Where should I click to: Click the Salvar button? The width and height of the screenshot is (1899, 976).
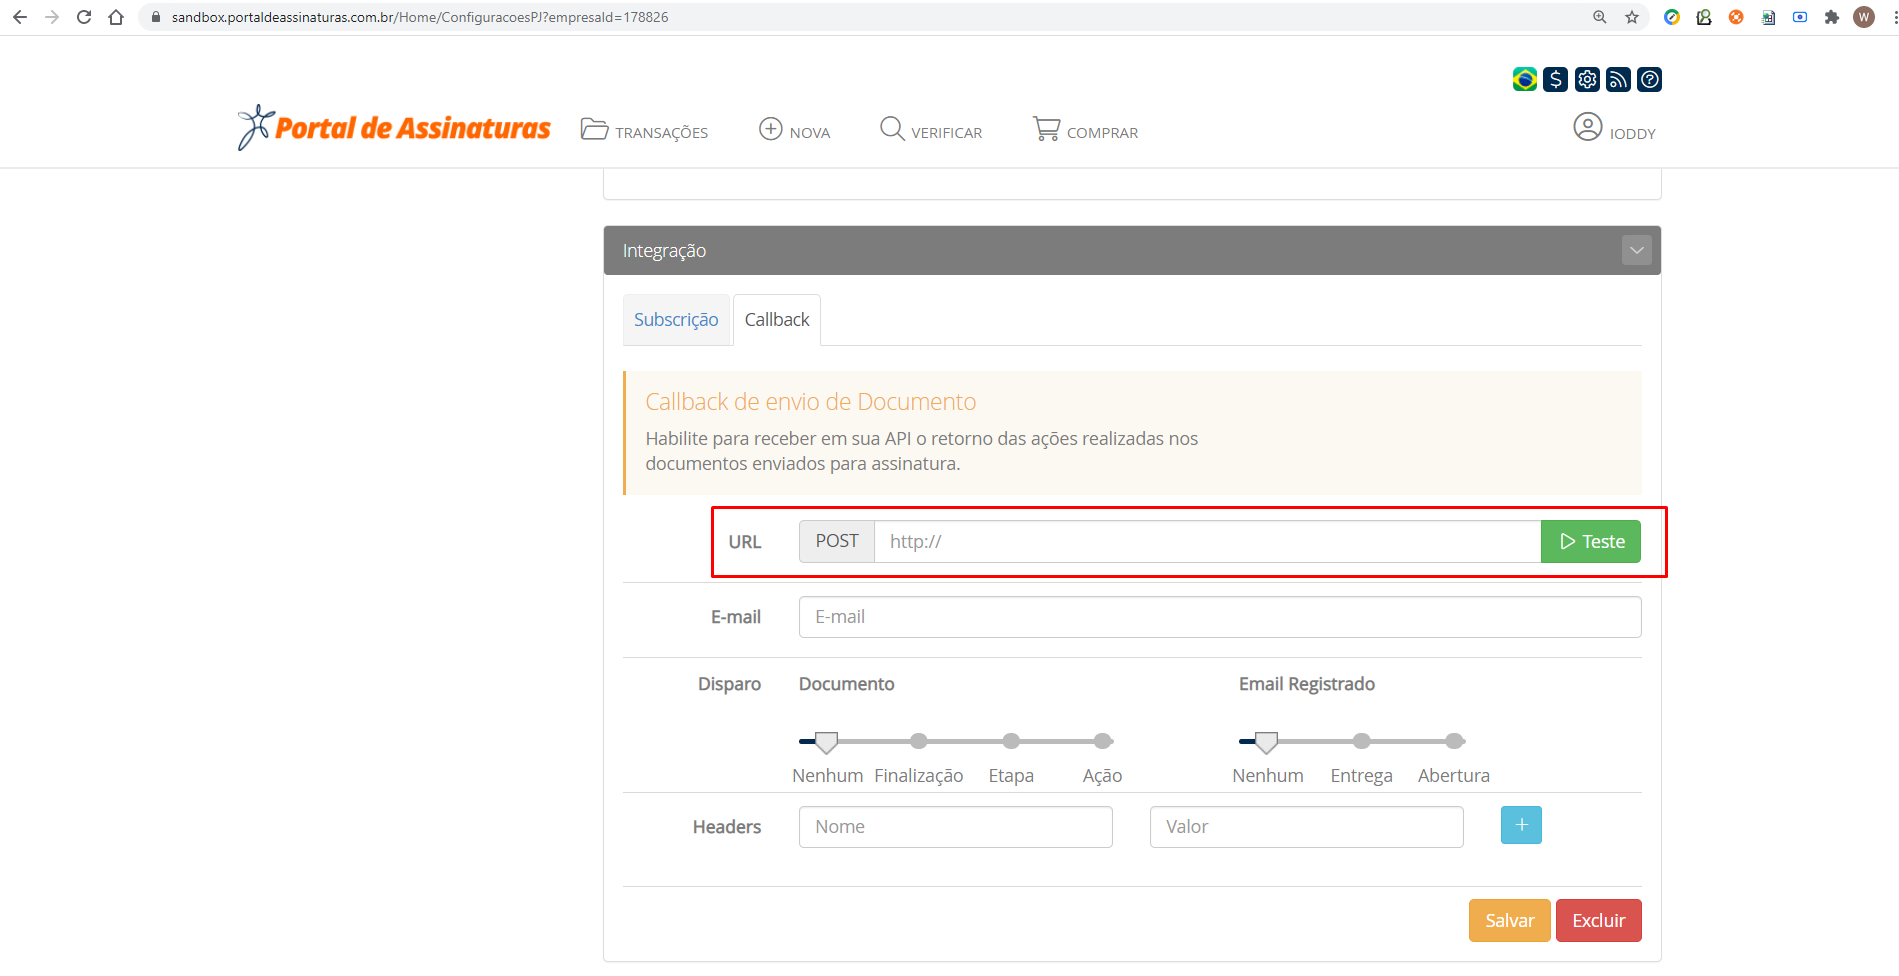click(x=1509, y=920)
